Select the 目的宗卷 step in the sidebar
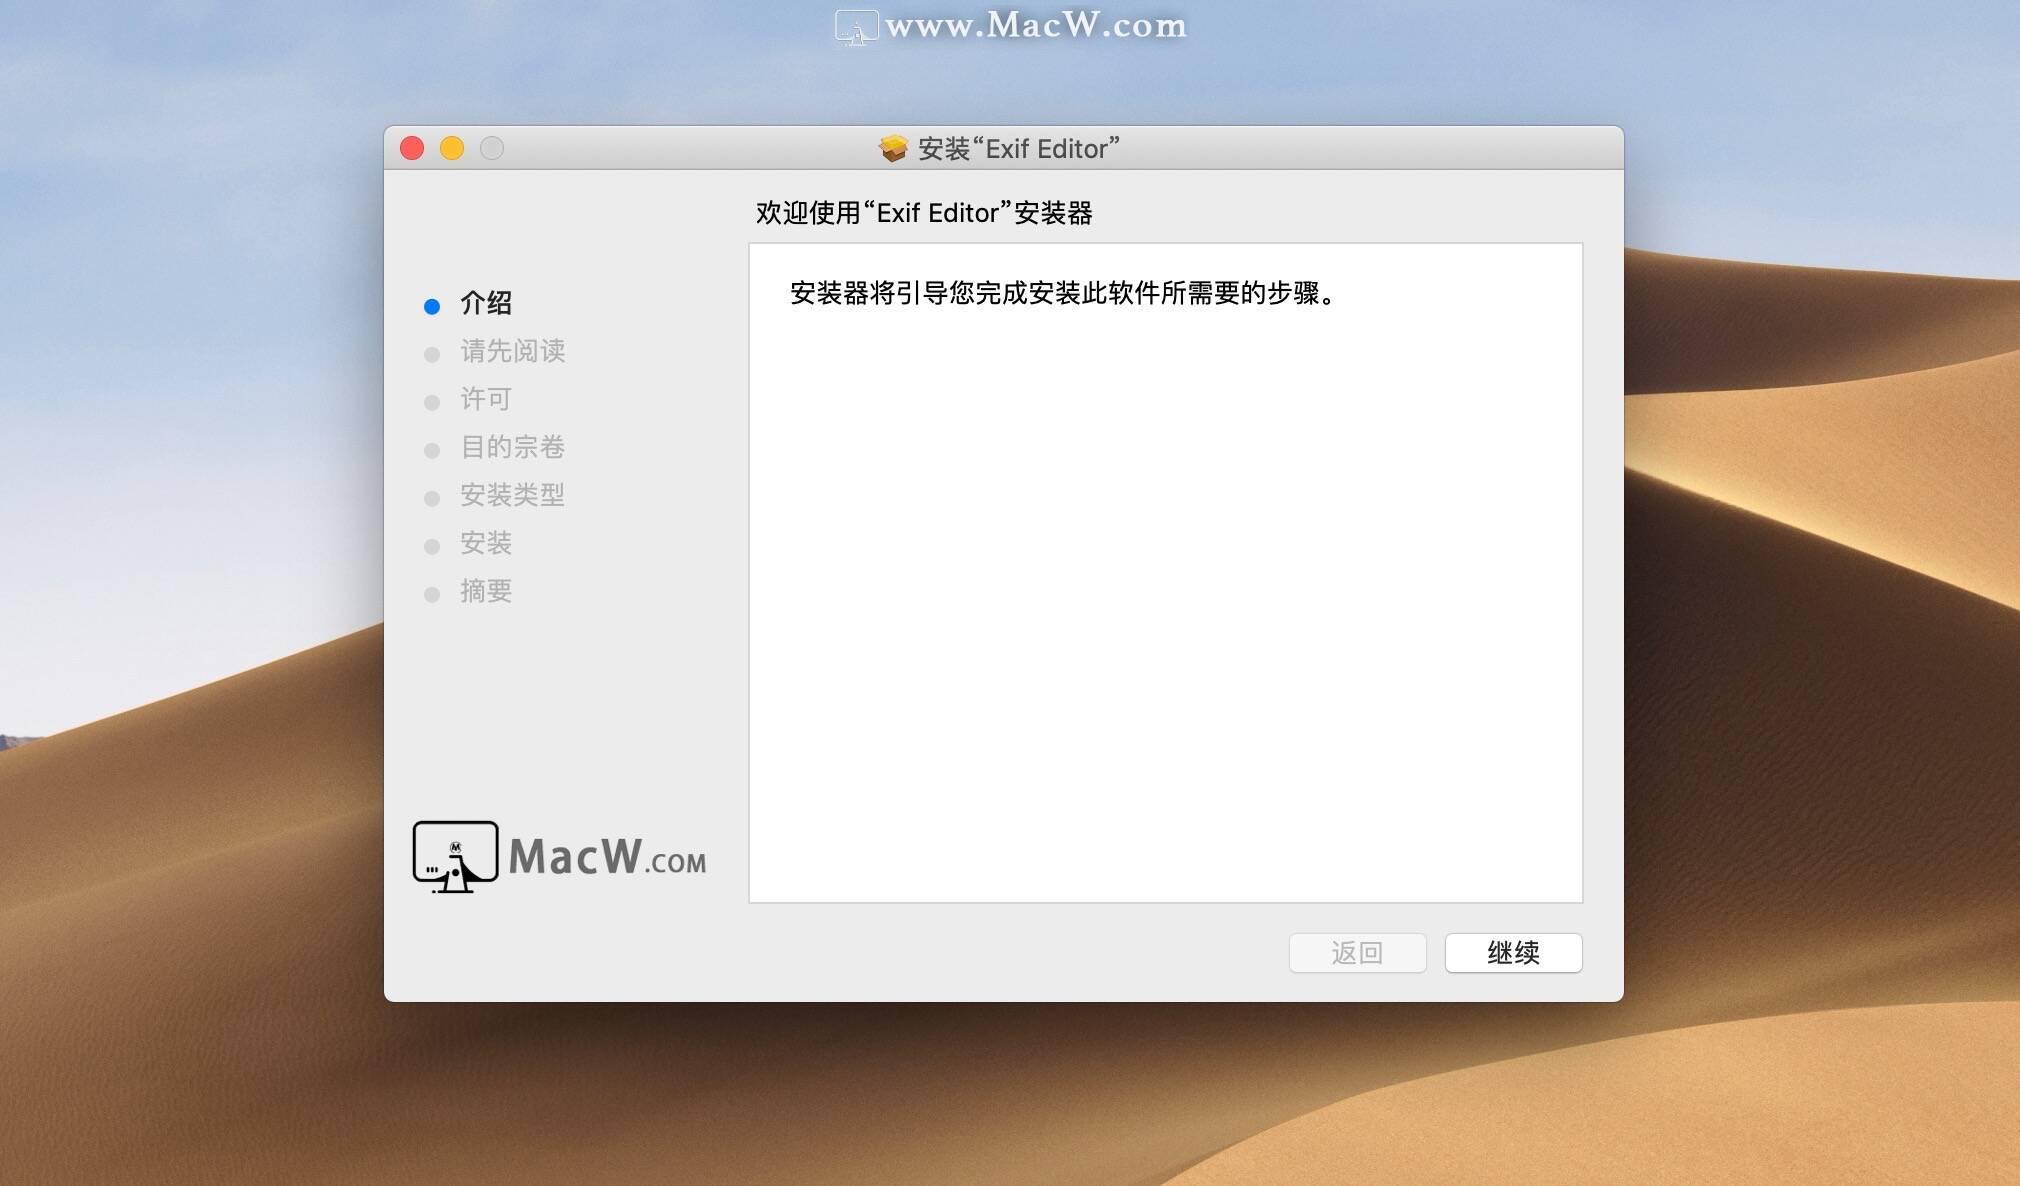The width and height of the screenshot is (2020, 1186). pyautogui.click(x=512, y=447)
